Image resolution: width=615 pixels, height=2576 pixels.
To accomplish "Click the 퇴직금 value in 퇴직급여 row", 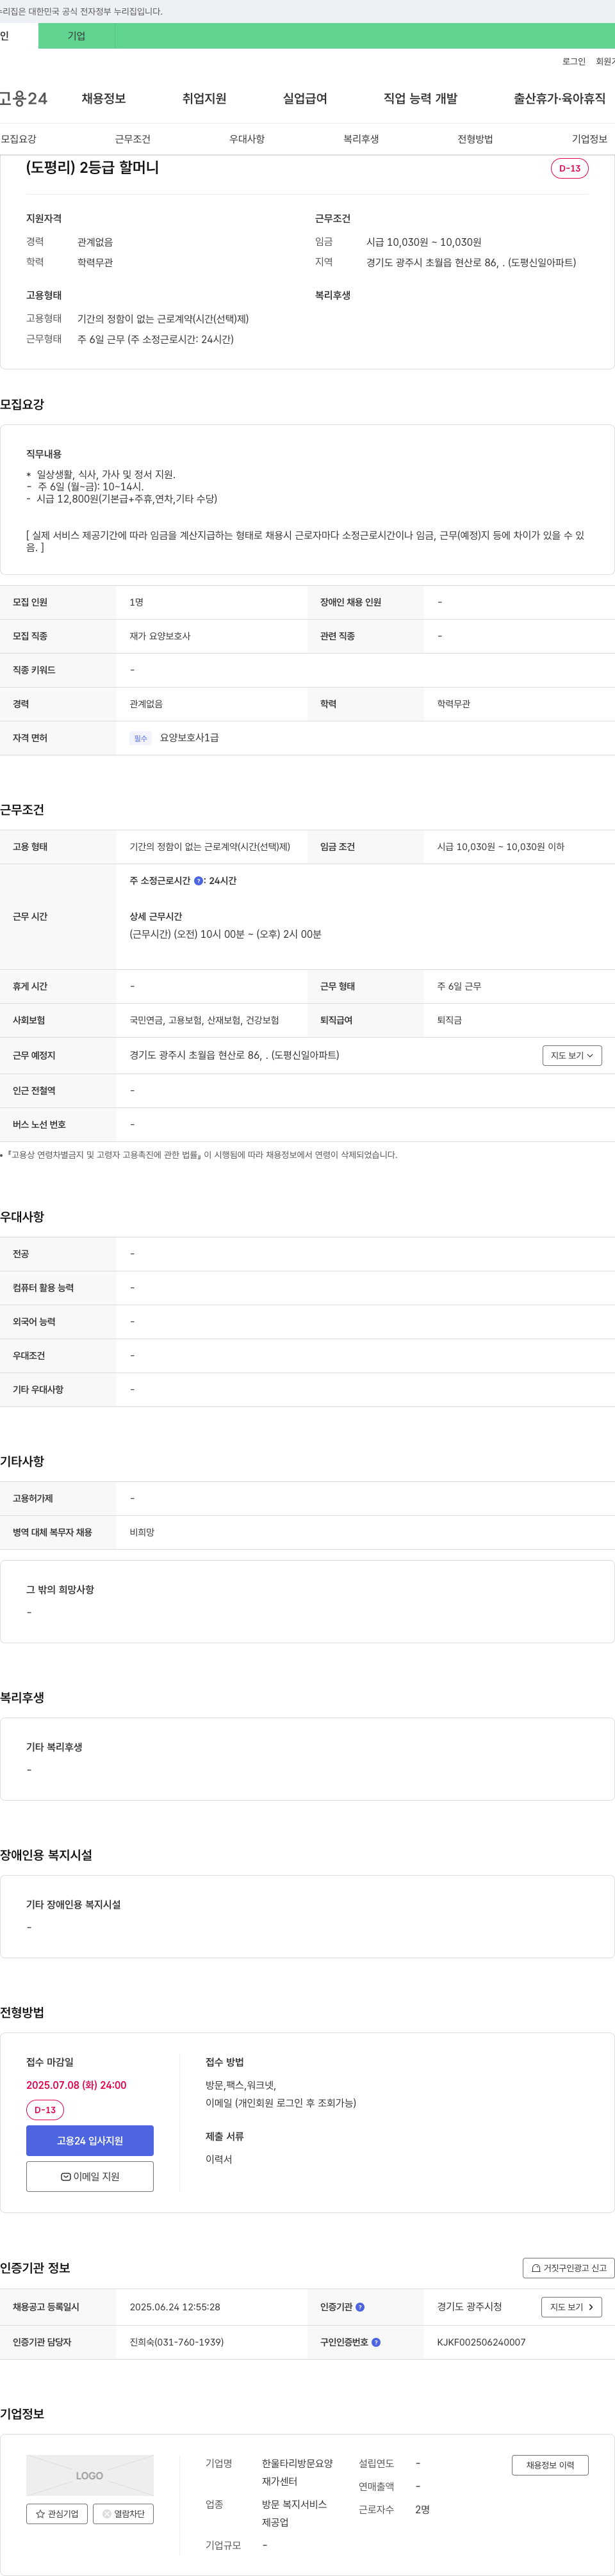I will click(x=449, y=1020).
